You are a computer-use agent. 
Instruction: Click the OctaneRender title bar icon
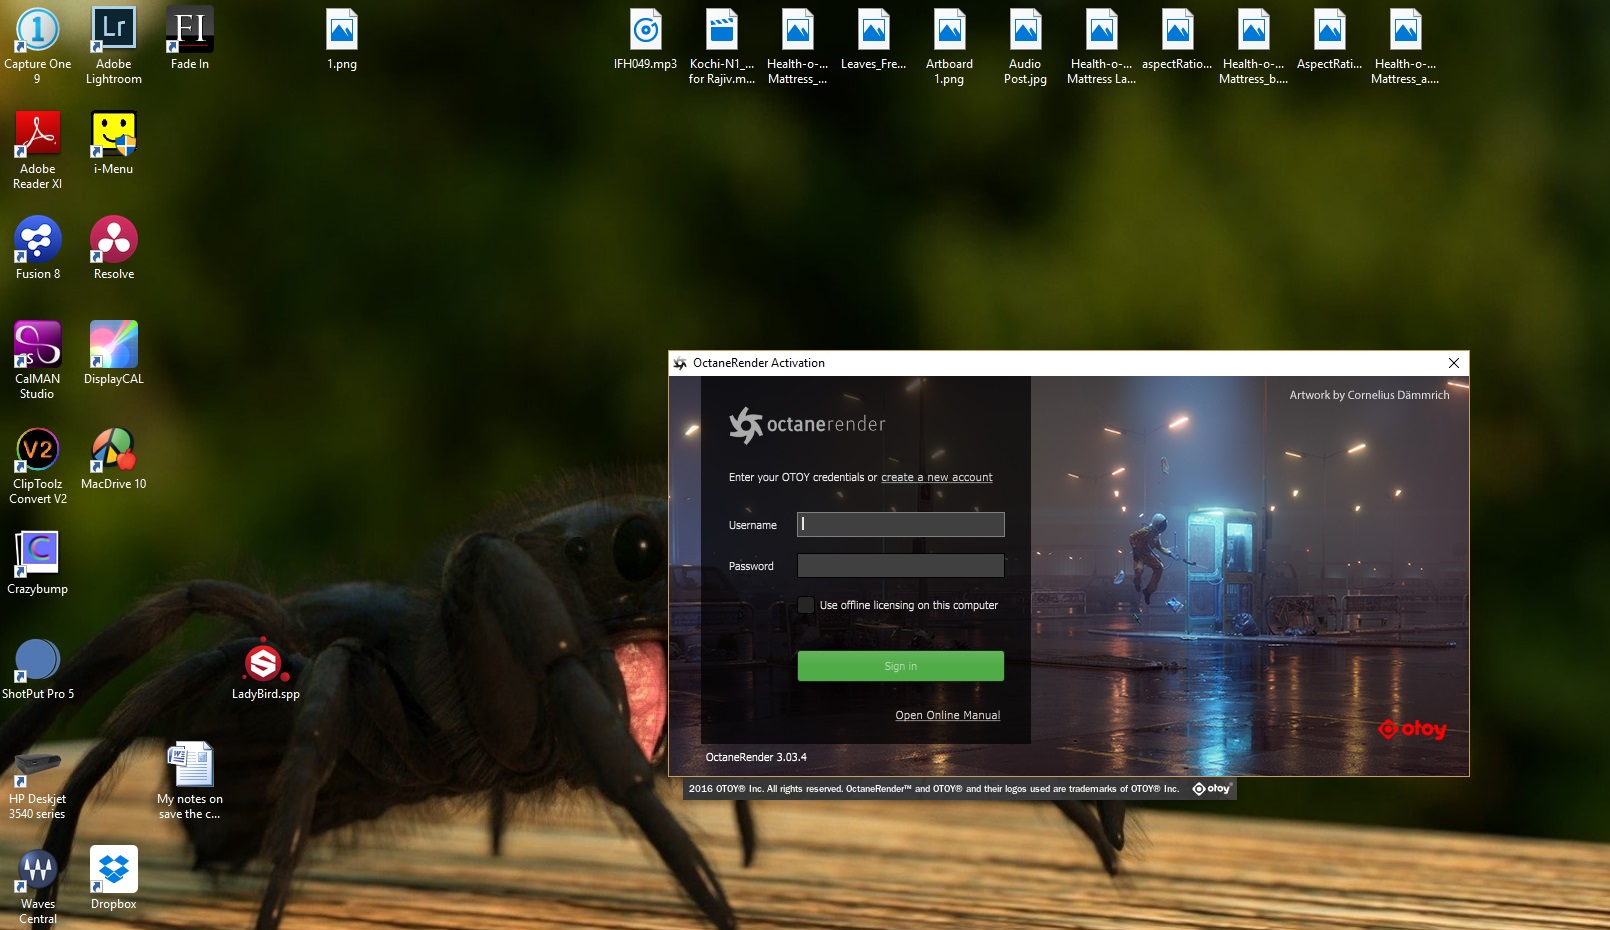point(680,363)
